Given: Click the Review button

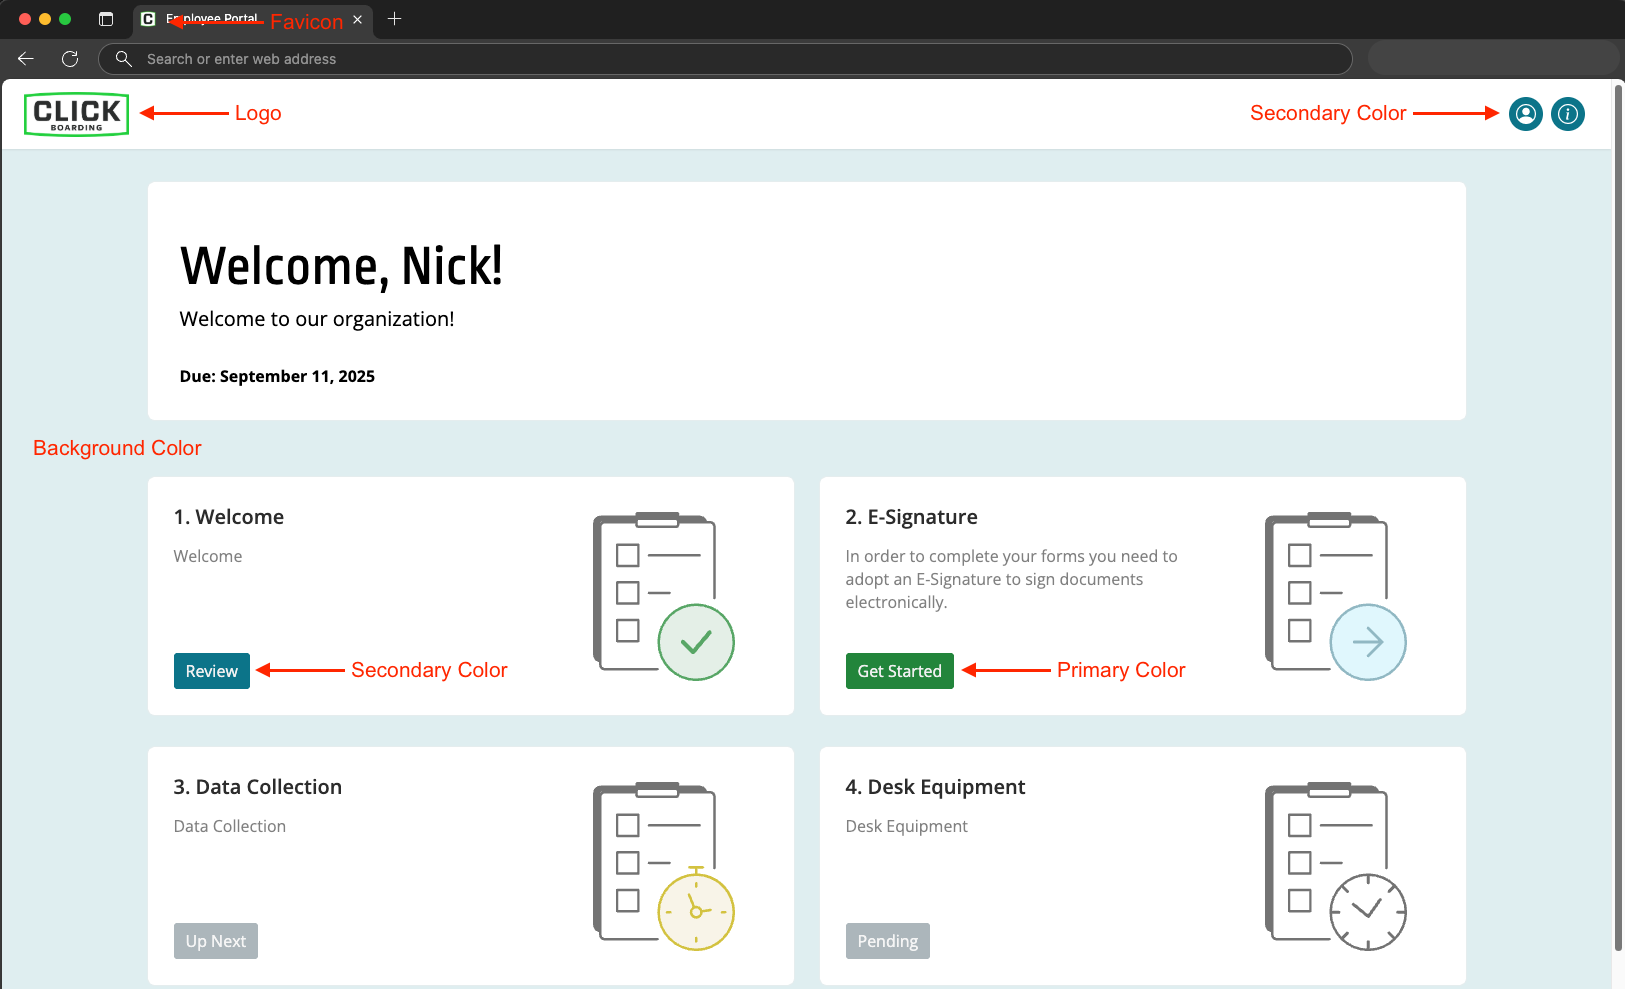Looking at the screenshot, I should [x=212, y=671].
